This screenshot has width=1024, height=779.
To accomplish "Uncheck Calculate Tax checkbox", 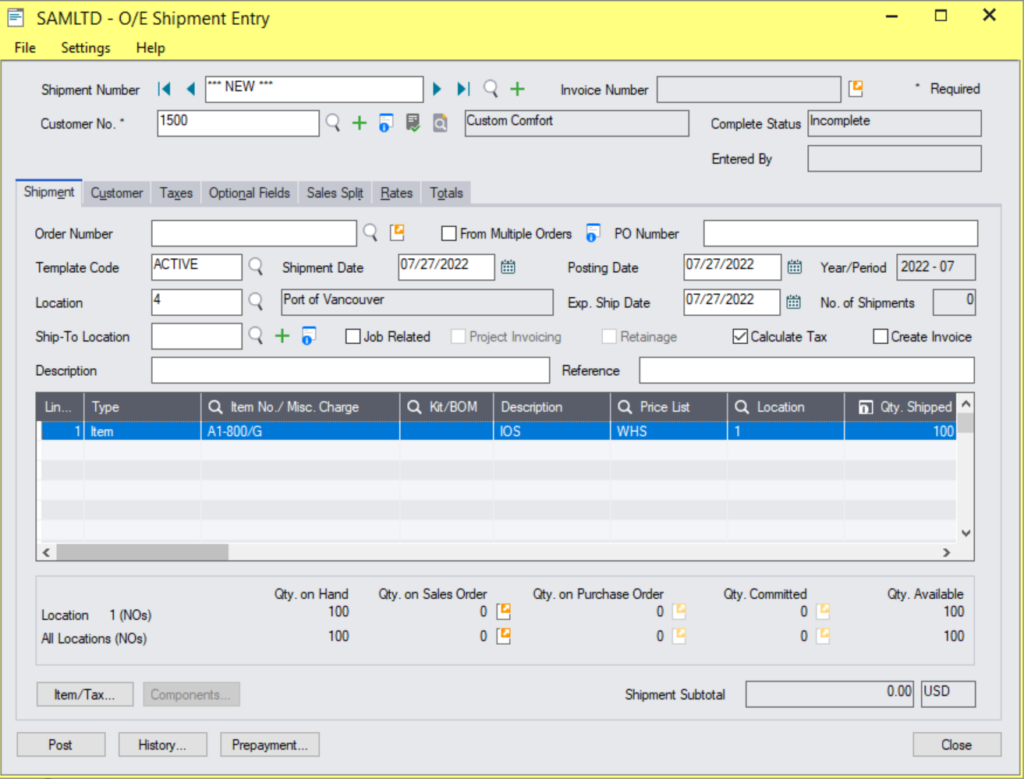I will pos(740,336).
